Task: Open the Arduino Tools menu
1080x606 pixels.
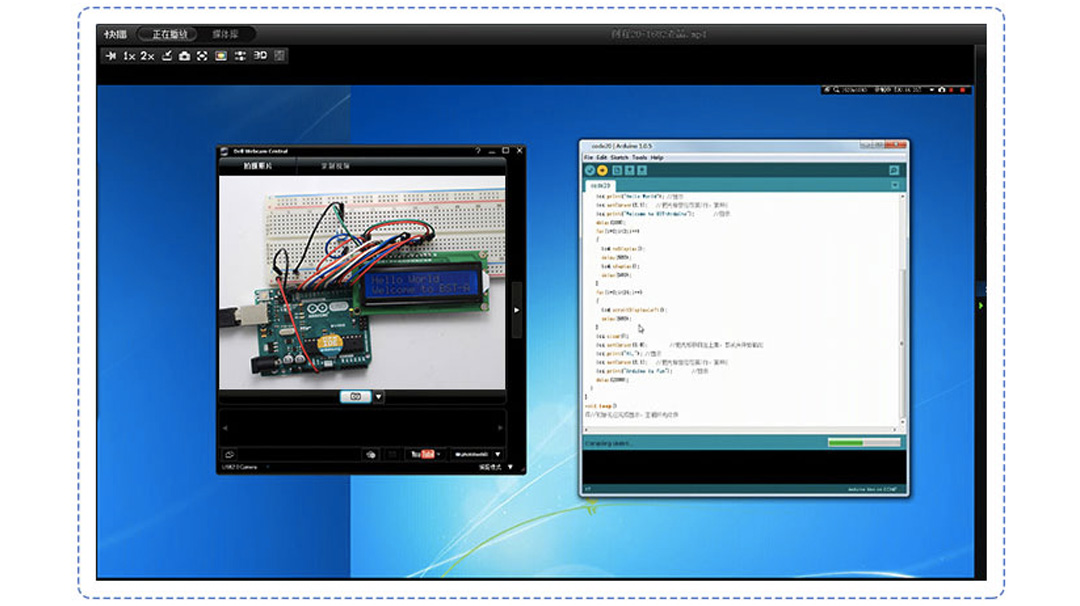Action: coord(640,158)
